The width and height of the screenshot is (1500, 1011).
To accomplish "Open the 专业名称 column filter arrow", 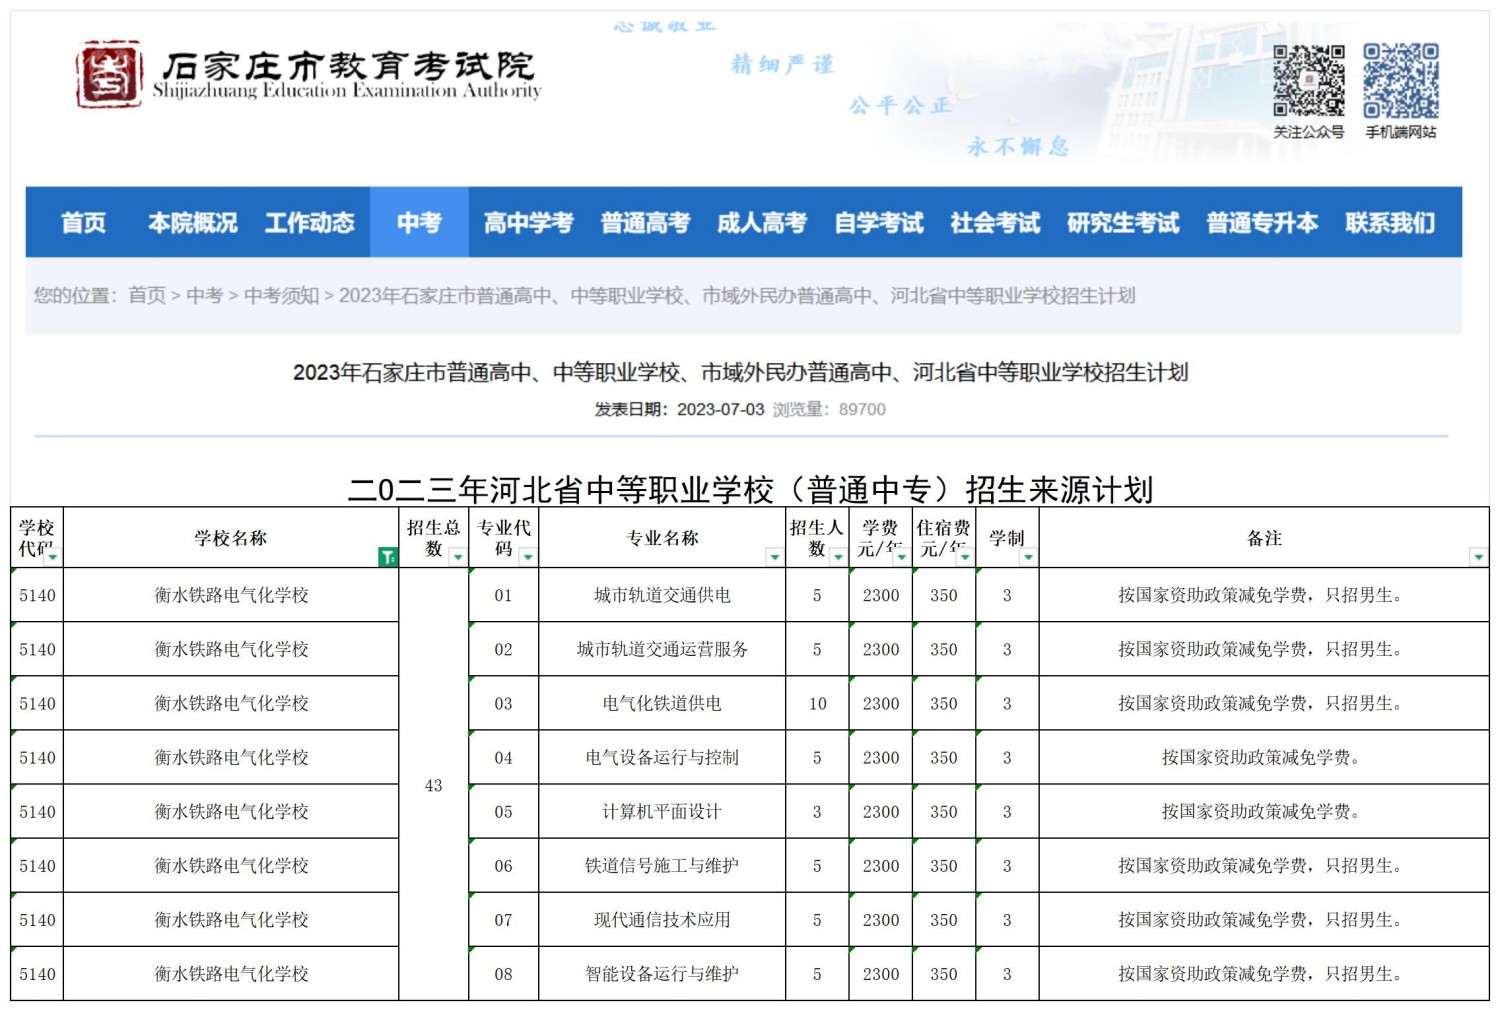I will click(774, 557).
